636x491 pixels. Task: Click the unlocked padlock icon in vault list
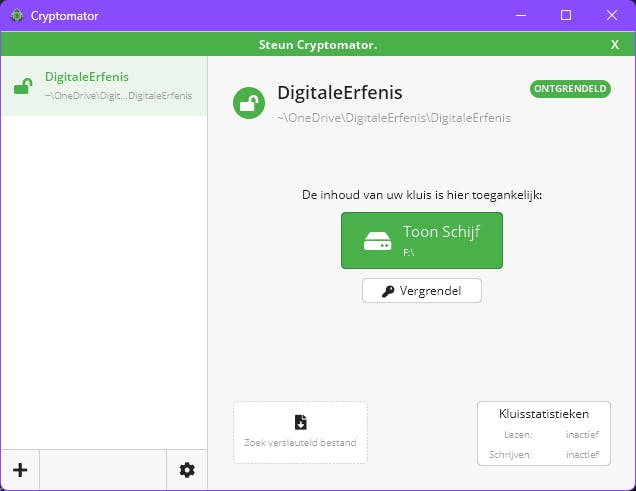(23, 86)
